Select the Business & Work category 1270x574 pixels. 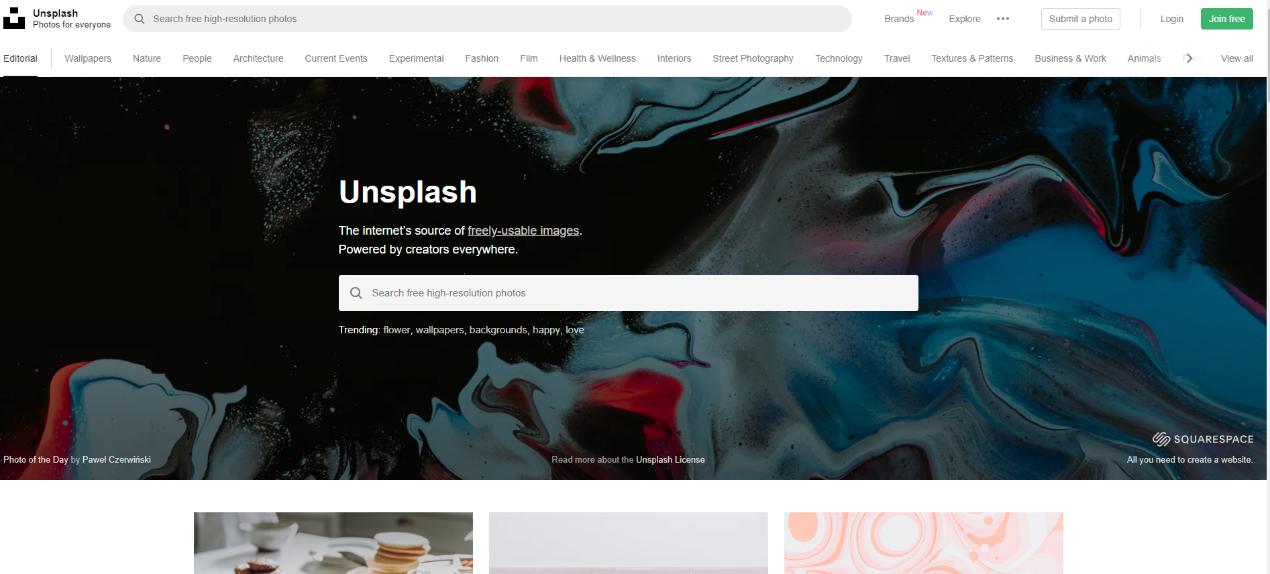(1071, 58)
